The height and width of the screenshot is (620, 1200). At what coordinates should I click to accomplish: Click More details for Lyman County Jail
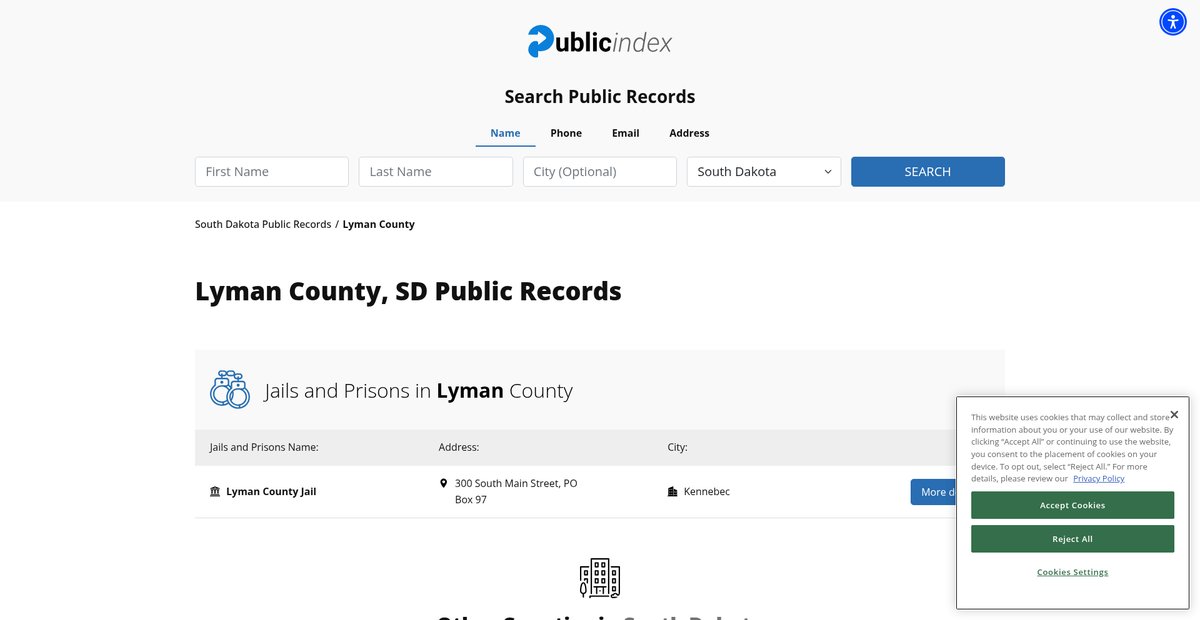[x=933, y=492]
